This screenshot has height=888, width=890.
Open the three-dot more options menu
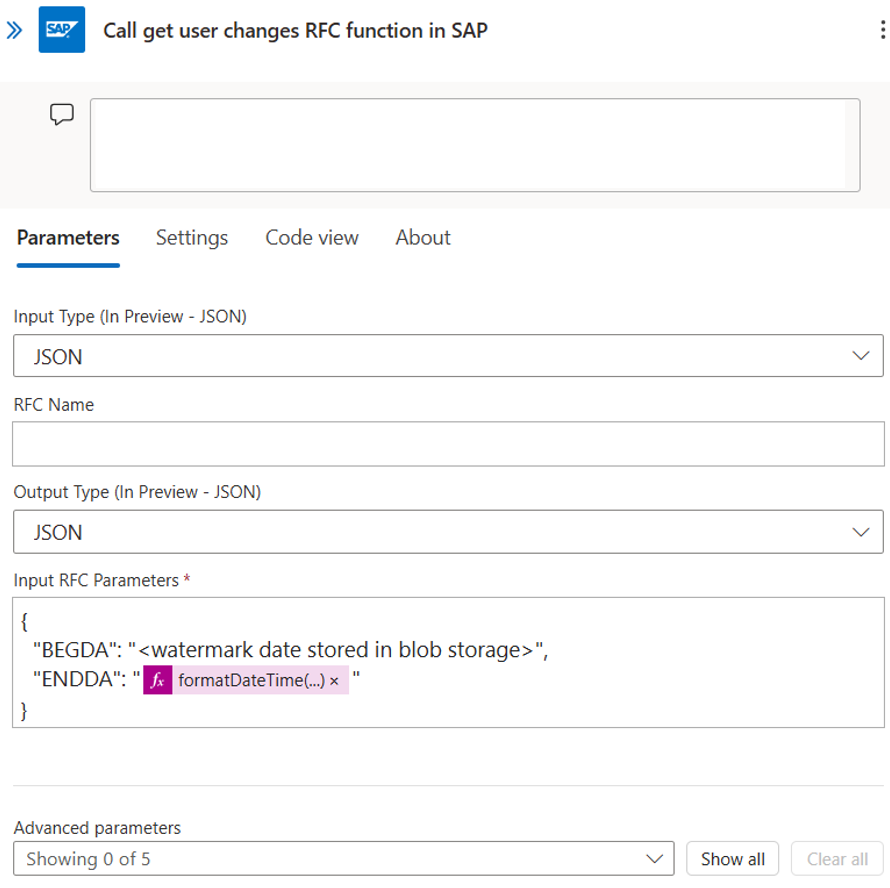pyautogui.click(x=881, y=30)
